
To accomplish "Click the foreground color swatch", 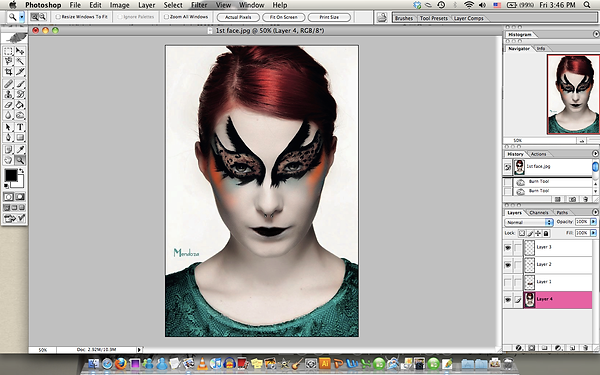I will click(11, 175).
